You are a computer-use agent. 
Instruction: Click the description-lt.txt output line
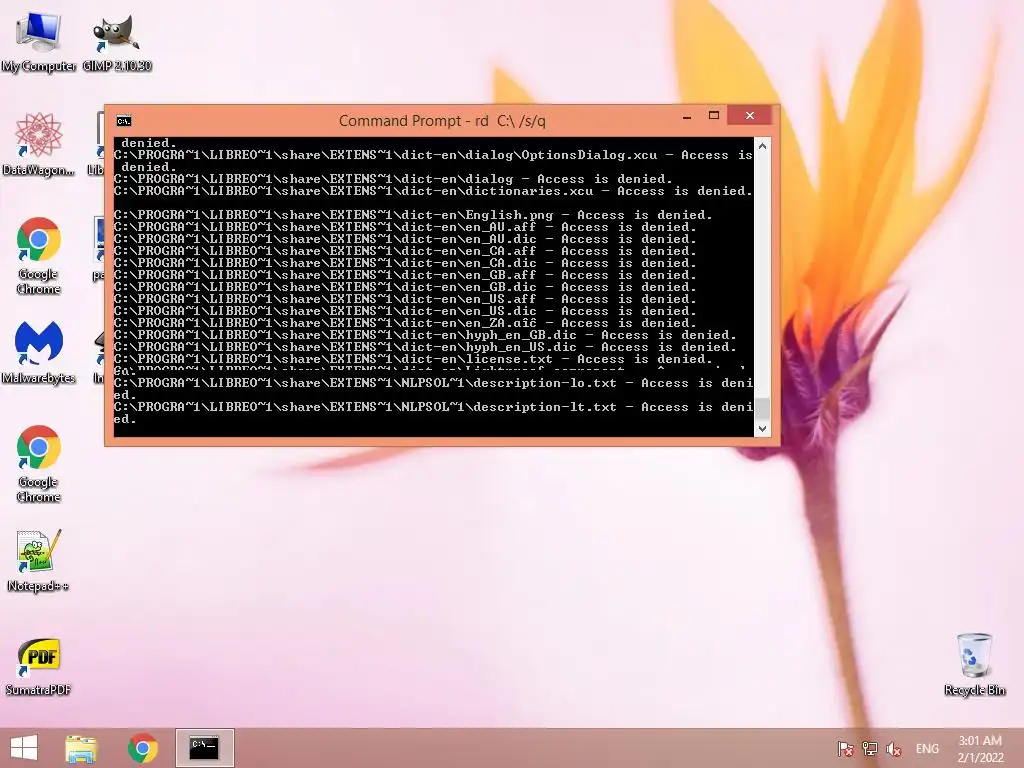[x=433, y=413]
